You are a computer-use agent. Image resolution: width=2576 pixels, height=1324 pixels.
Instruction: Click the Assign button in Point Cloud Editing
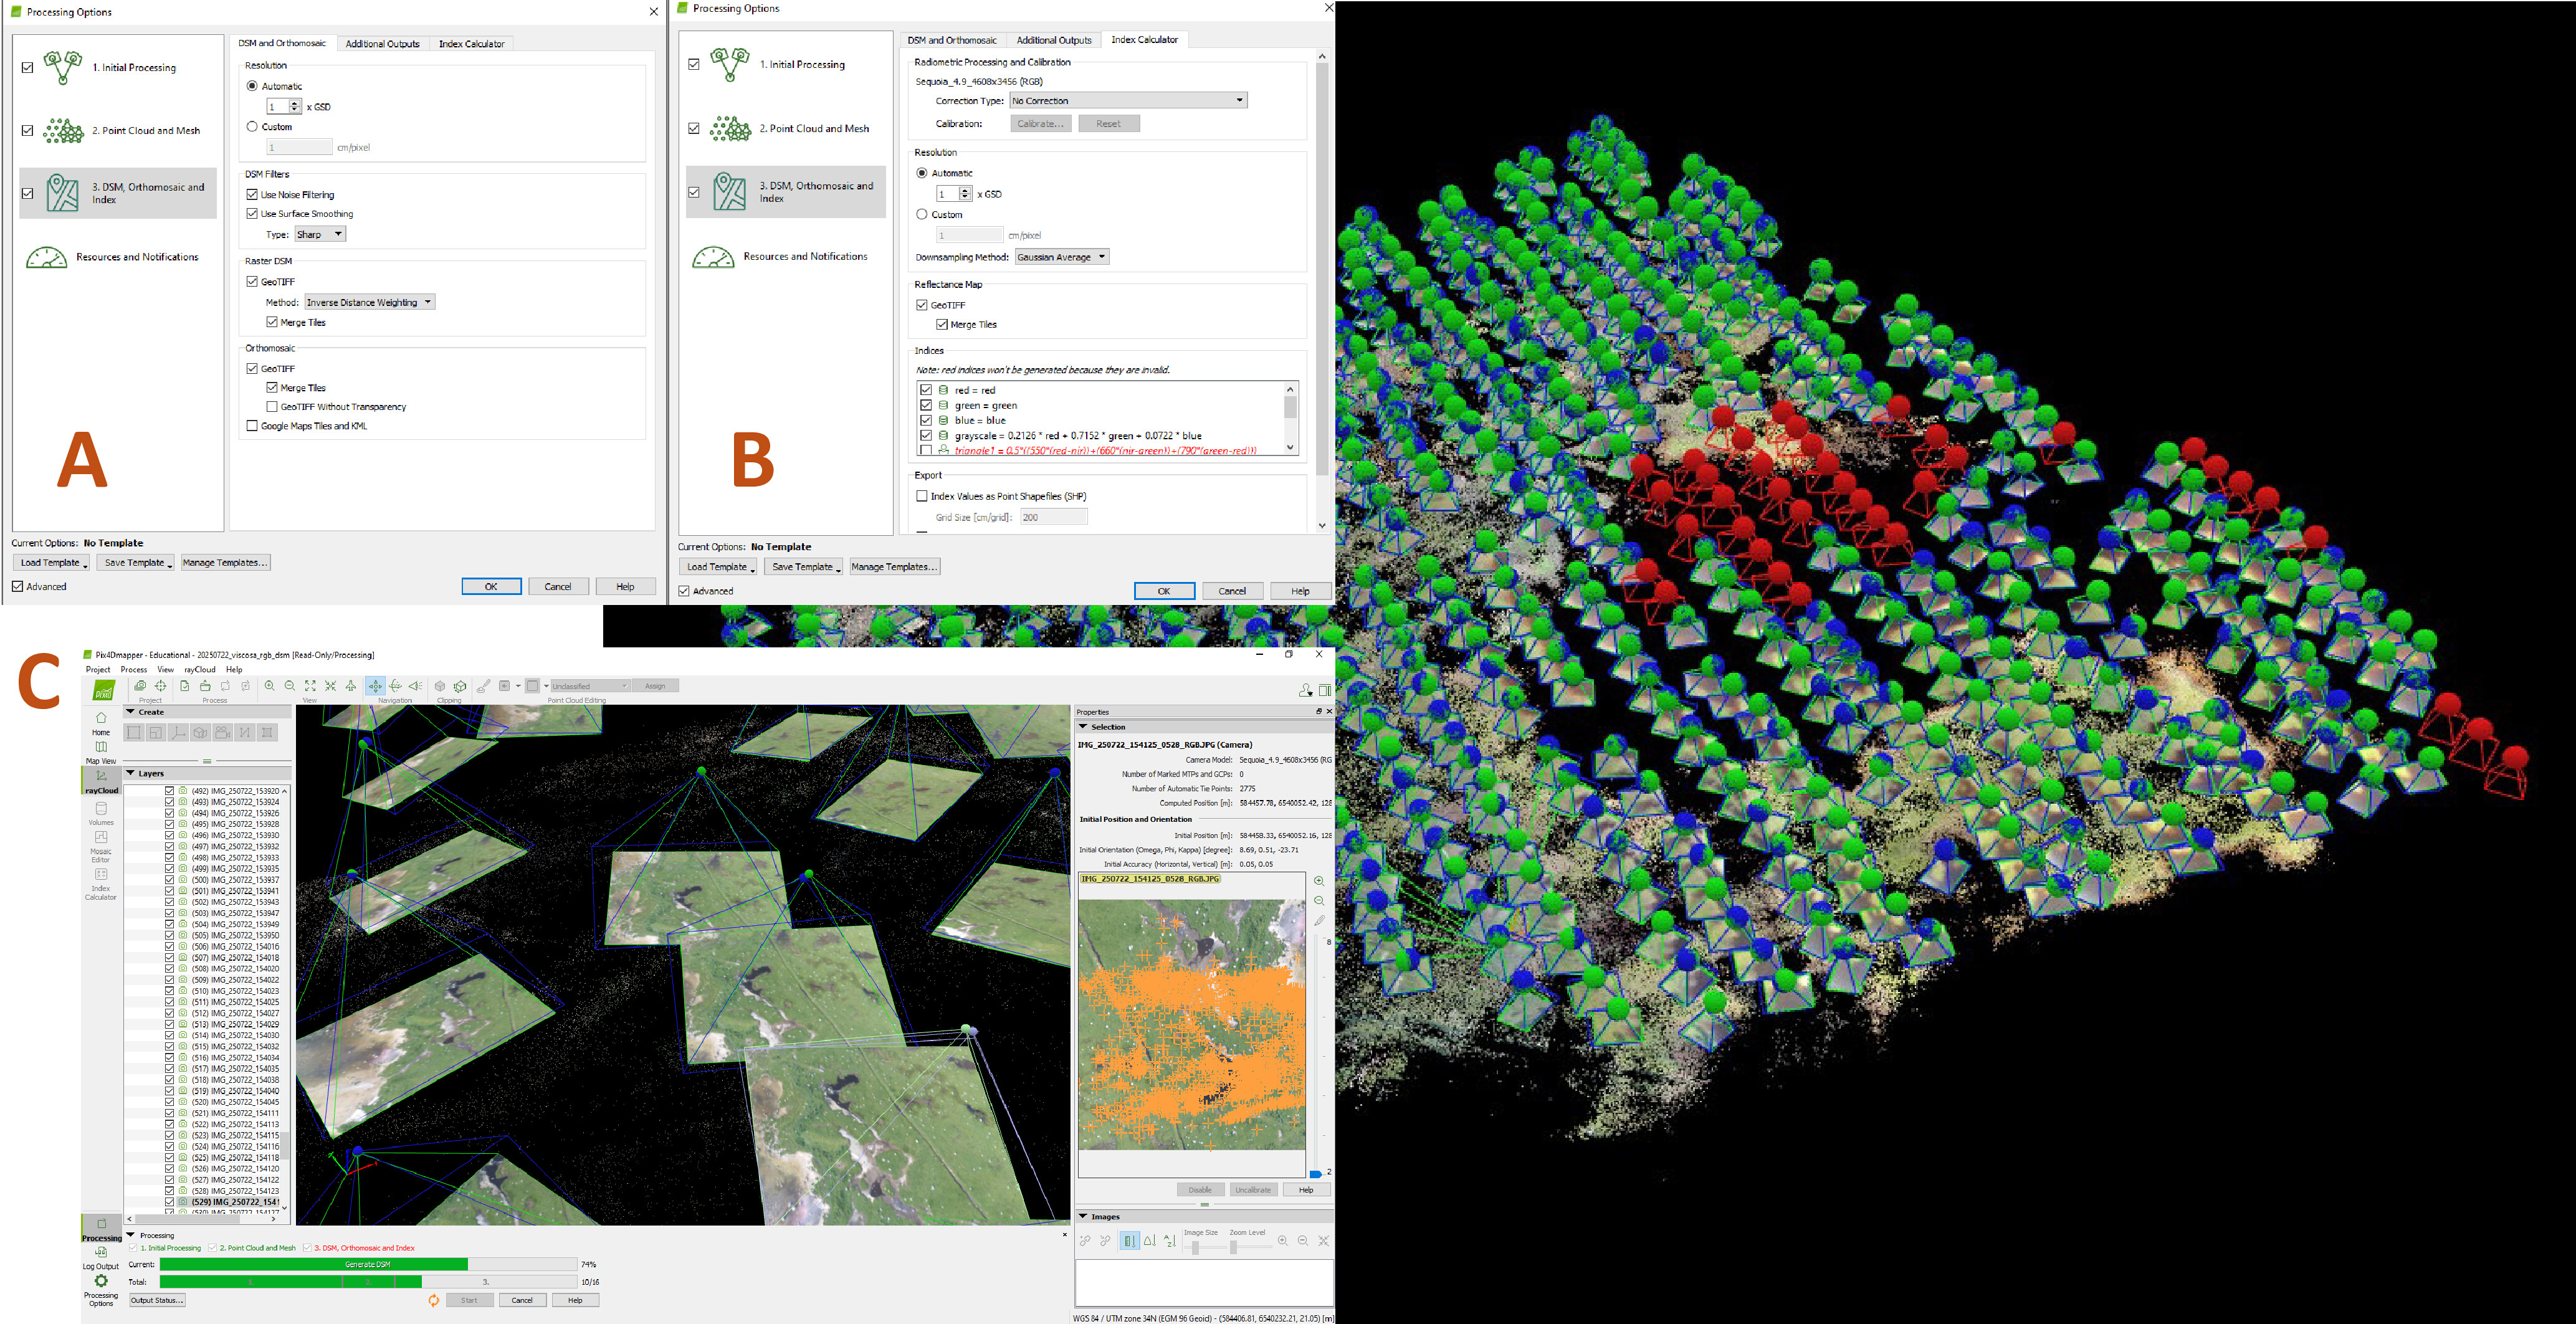pos(655,686)
